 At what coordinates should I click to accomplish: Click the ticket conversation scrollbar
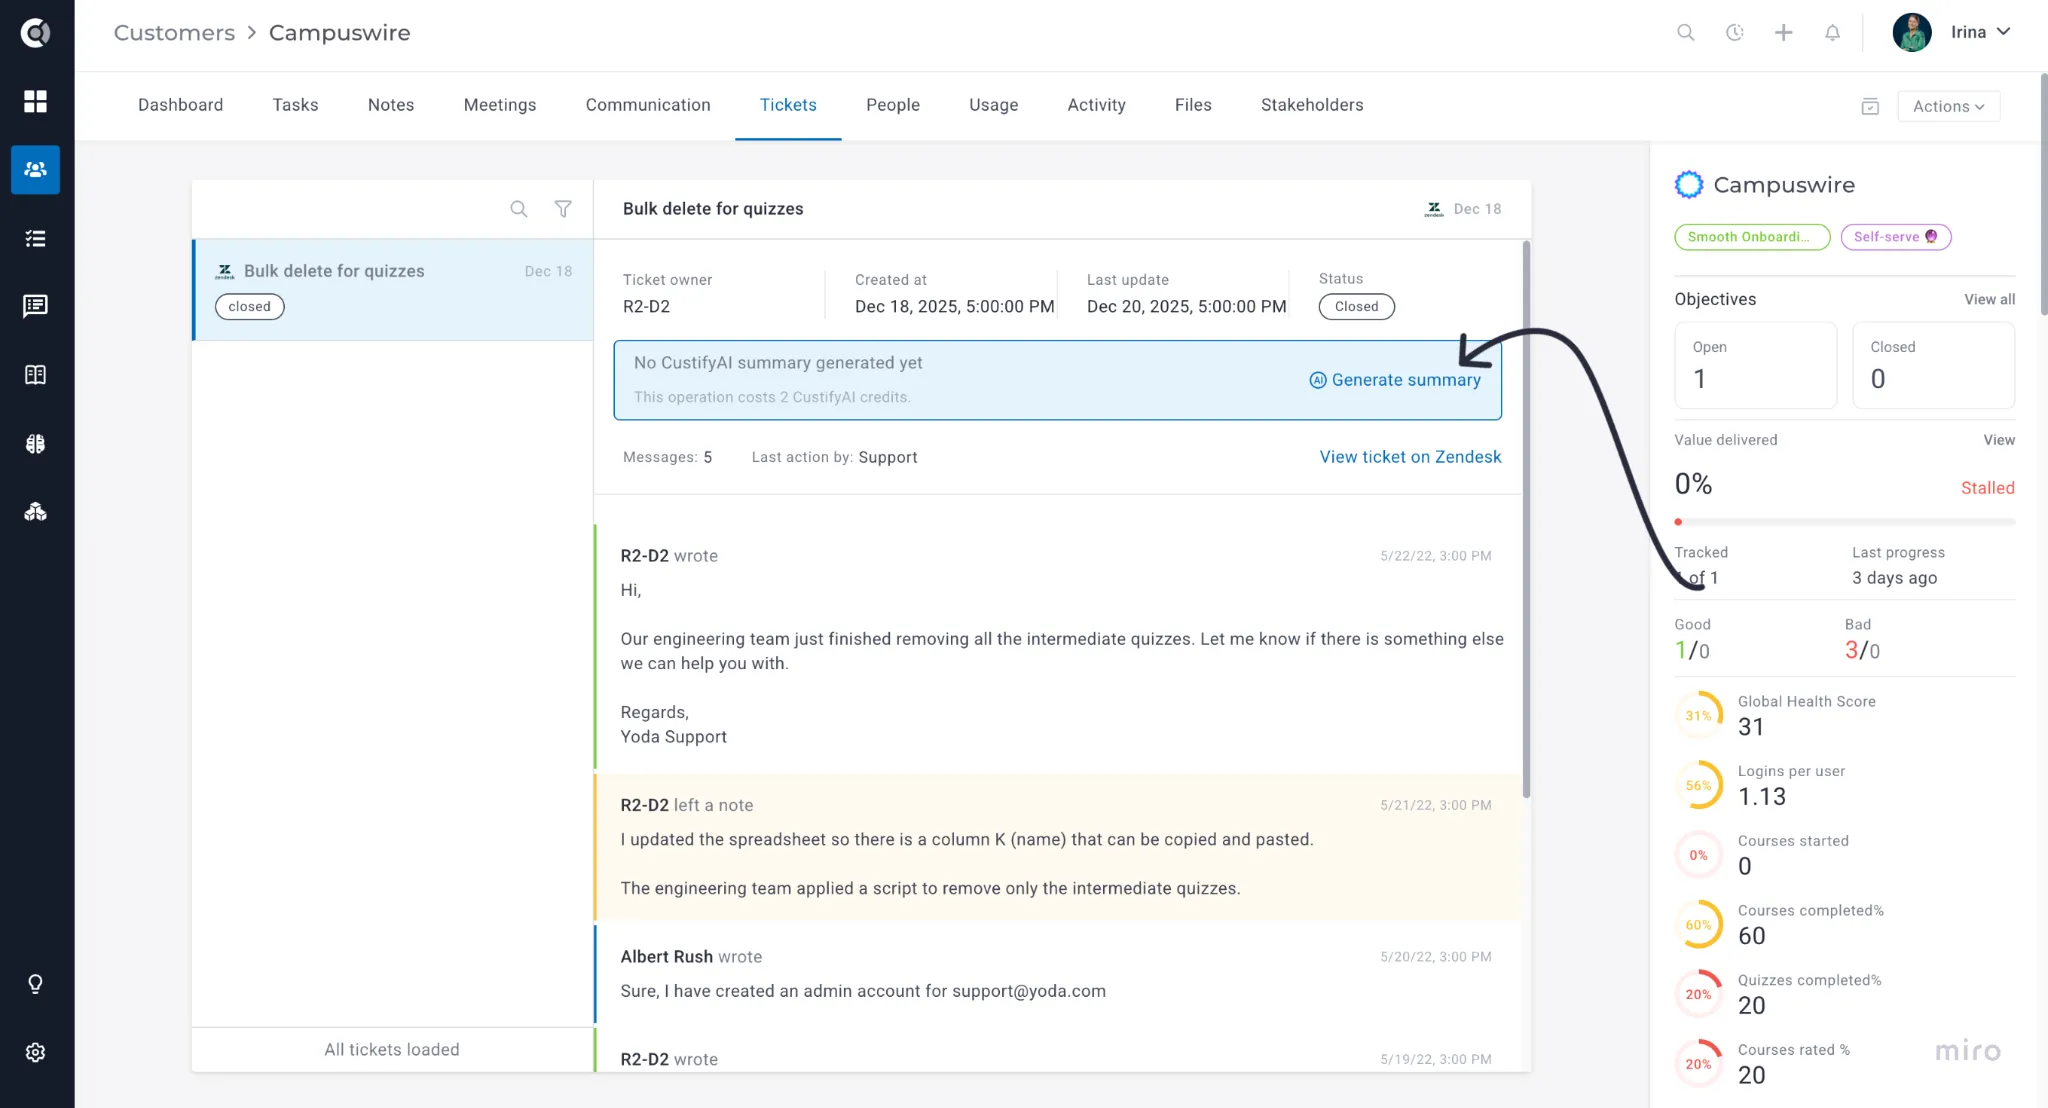[x=1526, y=519]
